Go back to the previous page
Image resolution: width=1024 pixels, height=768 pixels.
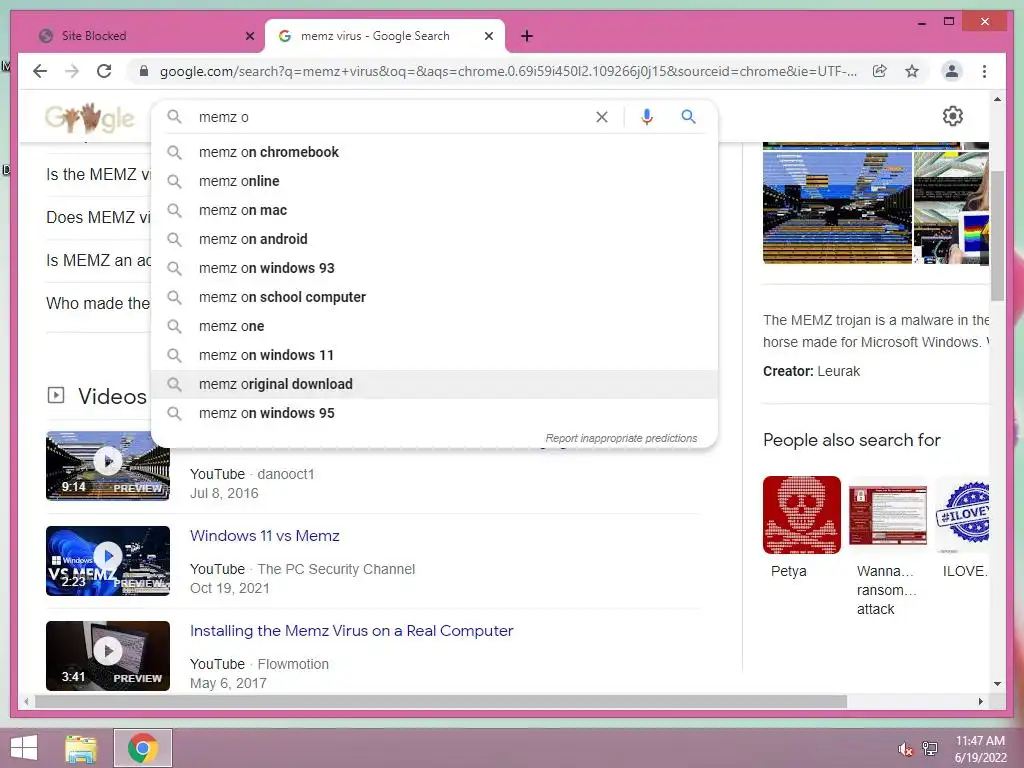(x=40, y=71)
